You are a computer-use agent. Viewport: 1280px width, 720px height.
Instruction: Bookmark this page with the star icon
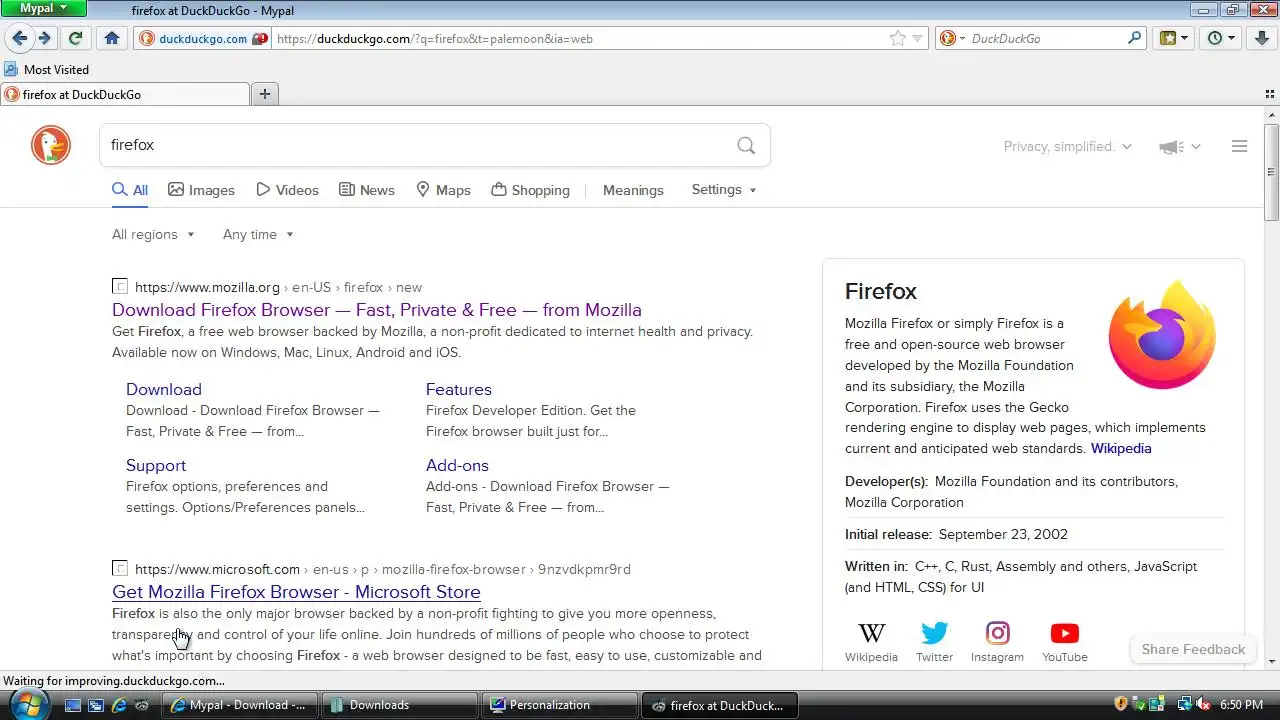click(x=897, y=38)
